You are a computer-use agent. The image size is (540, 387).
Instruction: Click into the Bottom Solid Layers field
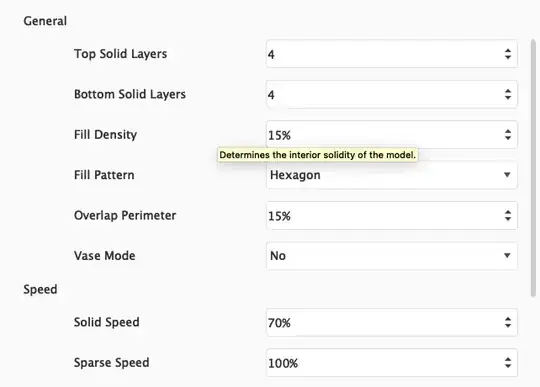click(x=392, y=94)
